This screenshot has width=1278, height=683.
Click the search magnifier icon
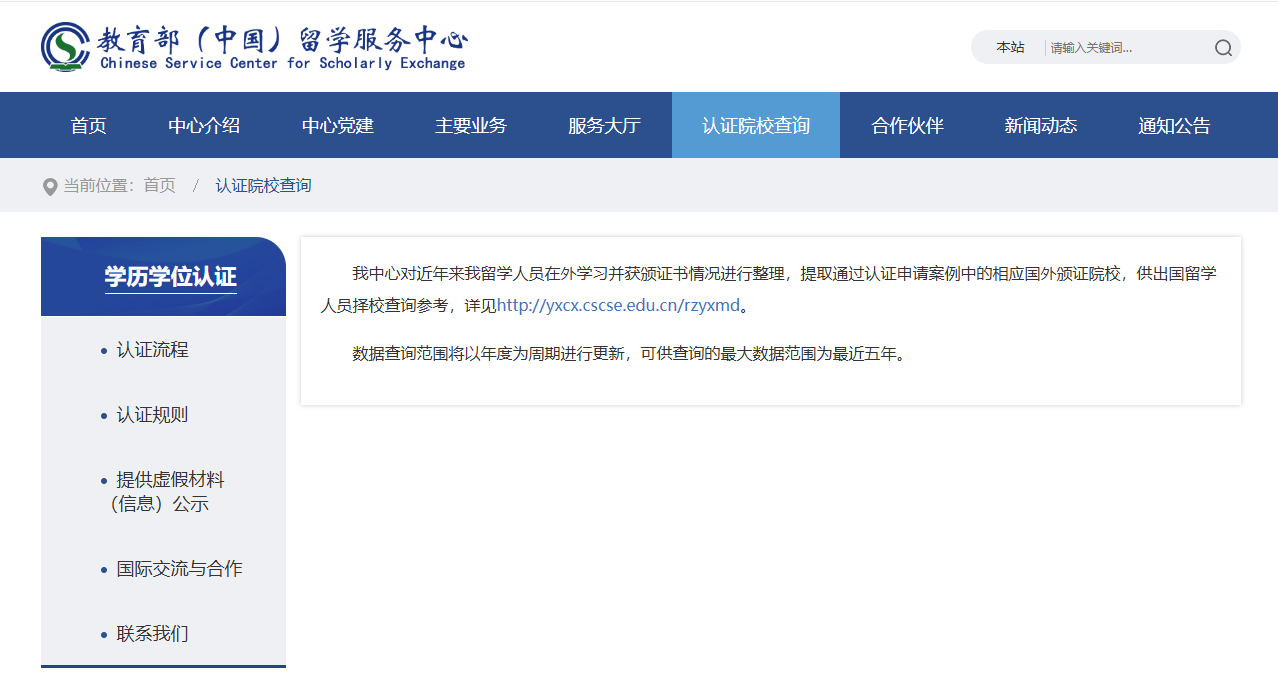pyautogui.click(x=1222, y=47)
